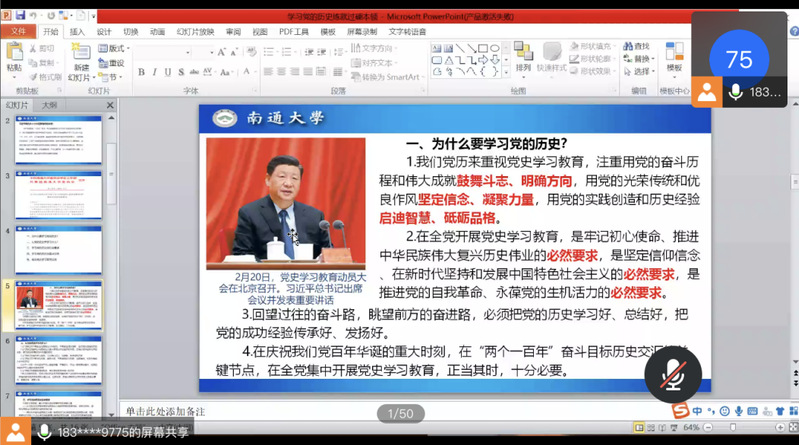
Task: Open the 文件 (File) menu button
Action: coord(17,31)
